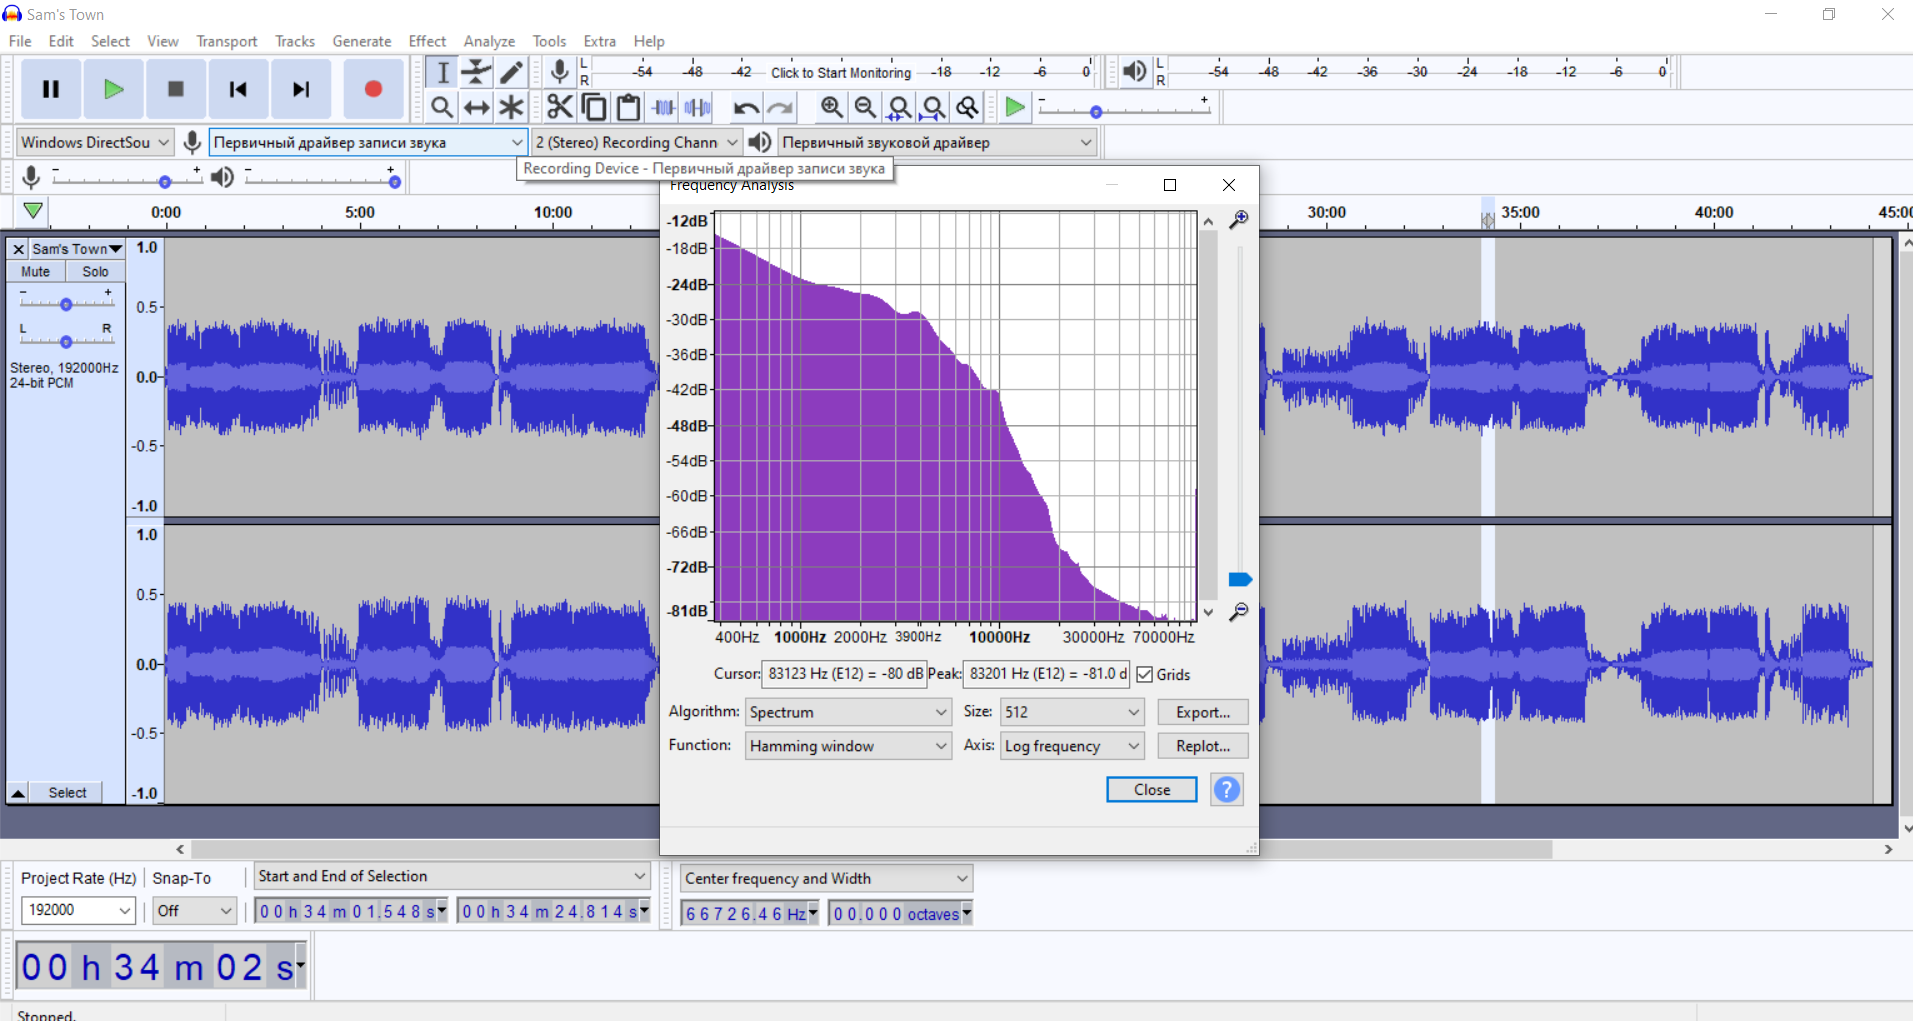Skip to end of the project
This screenshot has height=1021, width=1913.
(x=300, y=89)
